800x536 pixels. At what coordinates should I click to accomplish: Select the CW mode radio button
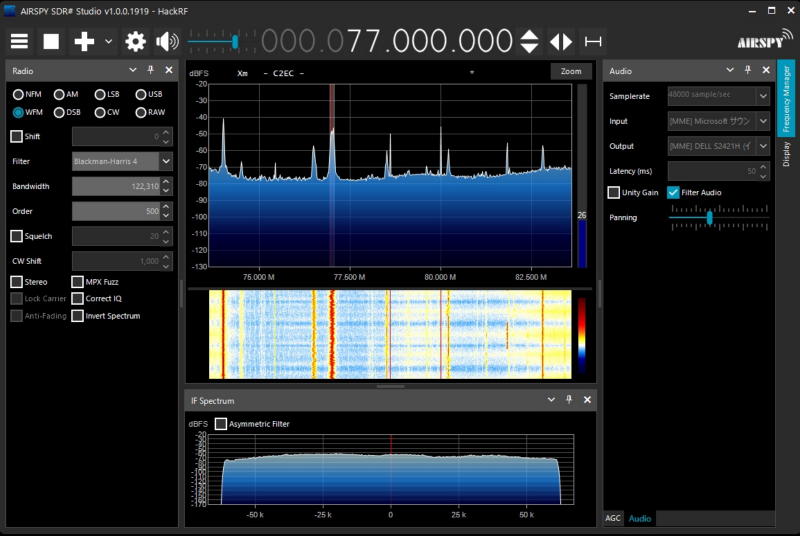100,112
